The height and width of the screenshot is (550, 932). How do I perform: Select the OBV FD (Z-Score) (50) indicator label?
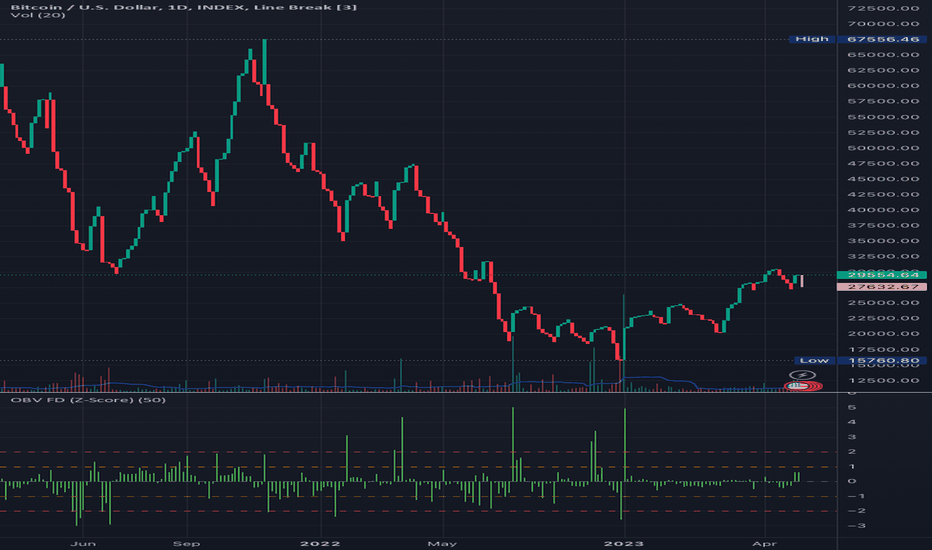click(88, 400)
